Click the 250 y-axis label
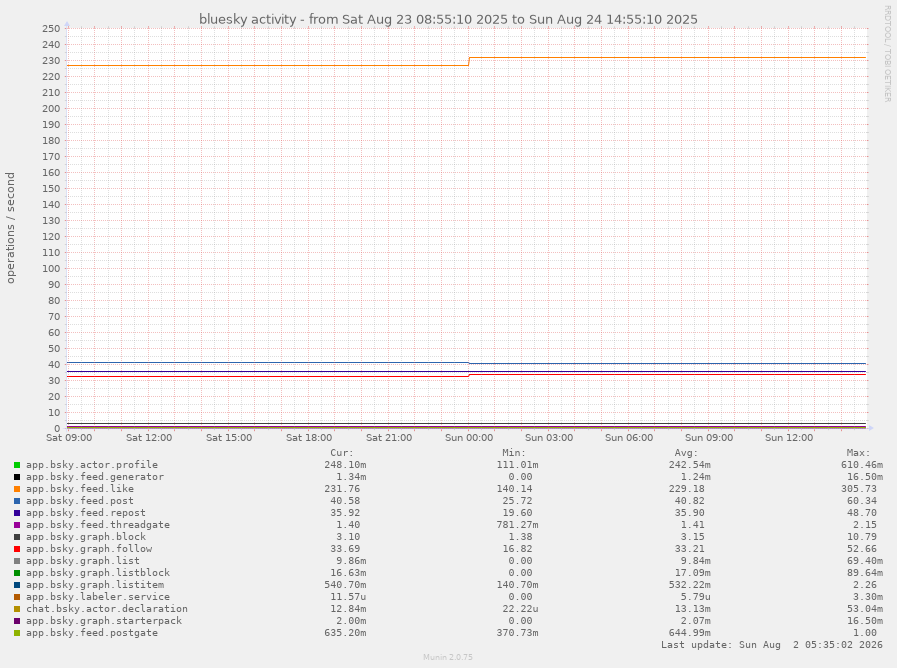The width and height of the screenshot is (897, 668). tap(51, 29)
